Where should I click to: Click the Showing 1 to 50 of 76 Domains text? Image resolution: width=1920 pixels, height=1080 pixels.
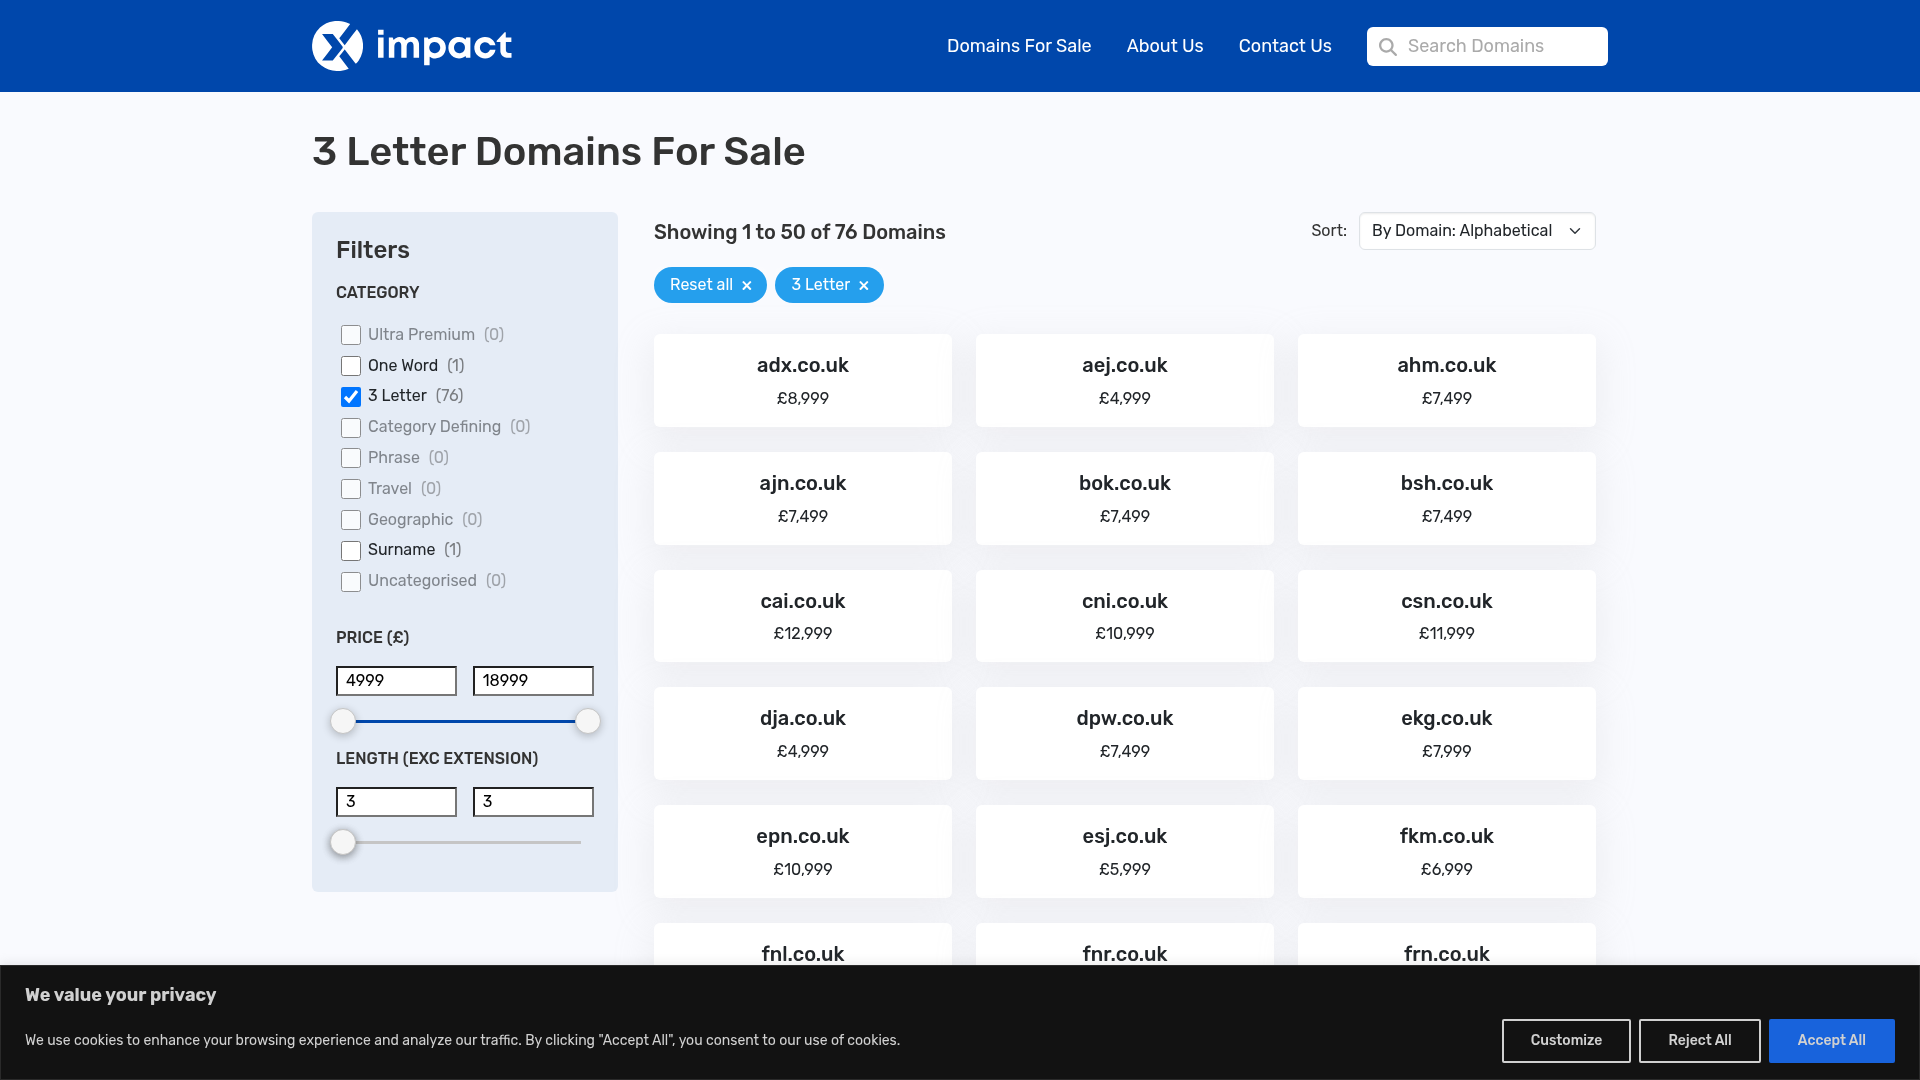[x=800, y=232]
